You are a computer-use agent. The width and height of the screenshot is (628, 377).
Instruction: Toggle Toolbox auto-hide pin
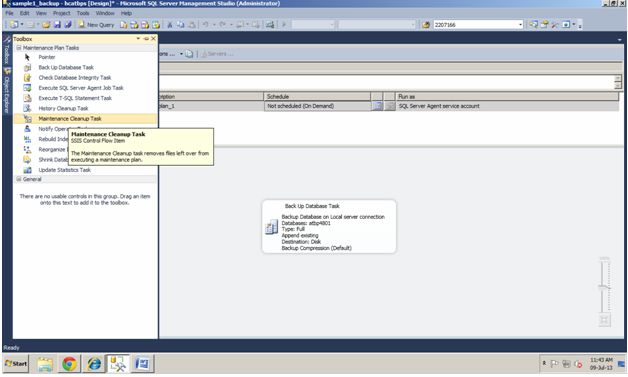click(x=146, y=39)
